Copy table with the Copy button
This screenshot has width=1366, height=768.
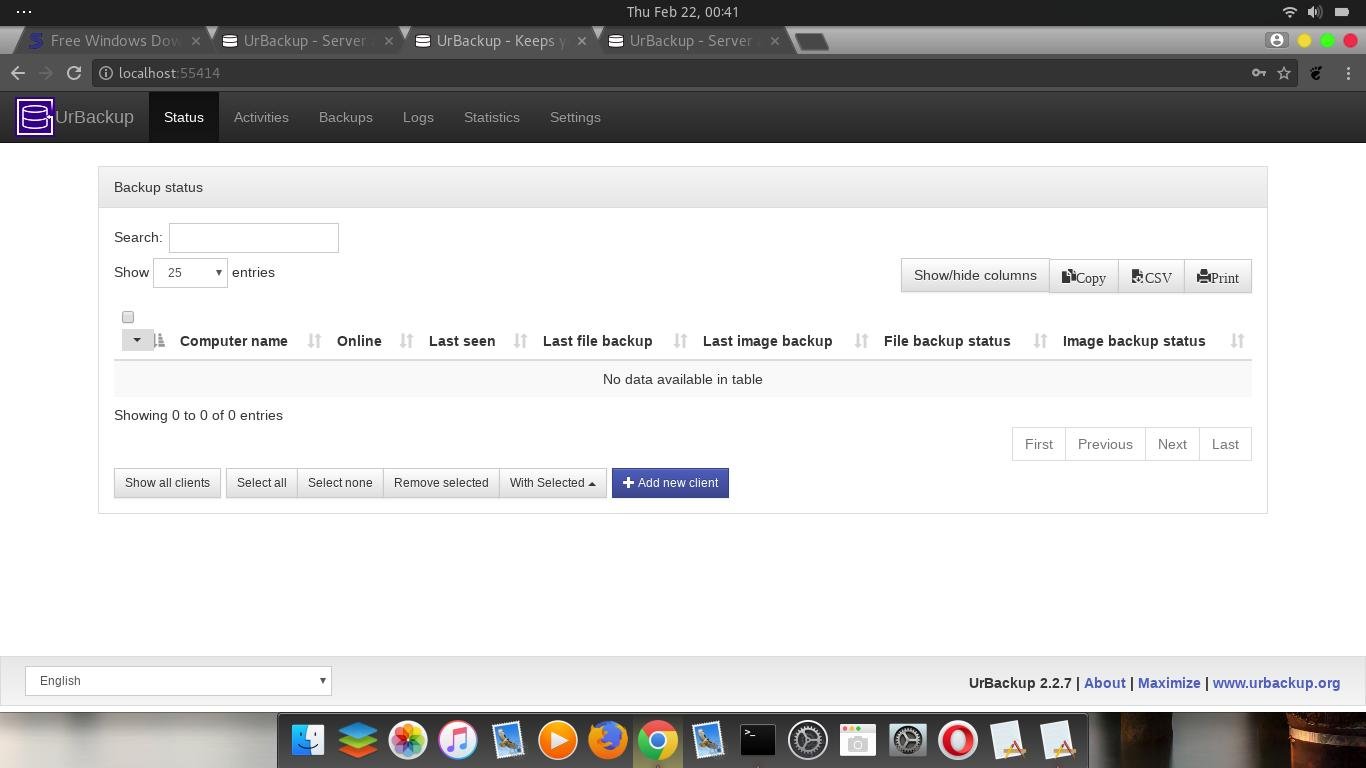1084,277
